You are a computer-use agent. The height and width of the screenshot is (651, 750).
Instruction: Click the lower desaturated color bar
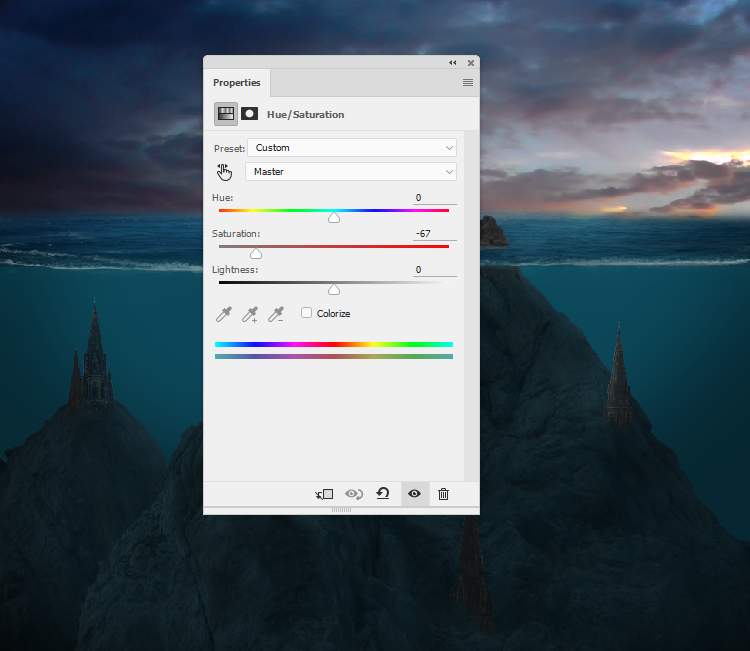pyautogui.click(x=334, y=356)
